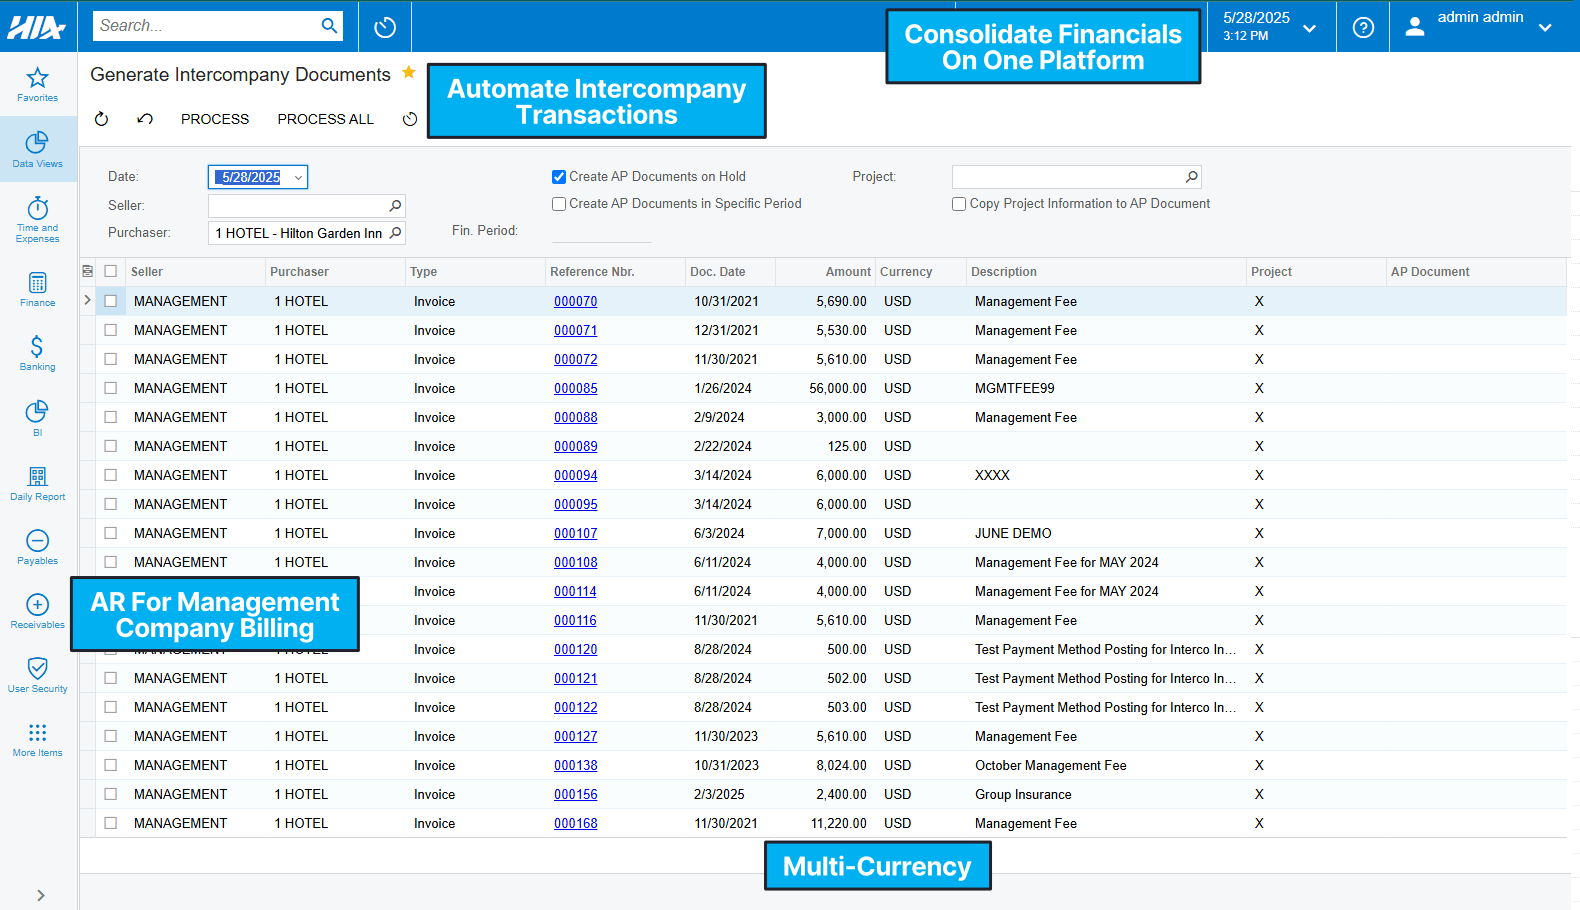The image size is (1580, 910).
Task: Open Seller lookup magnifier
Action: pos(395,206)
